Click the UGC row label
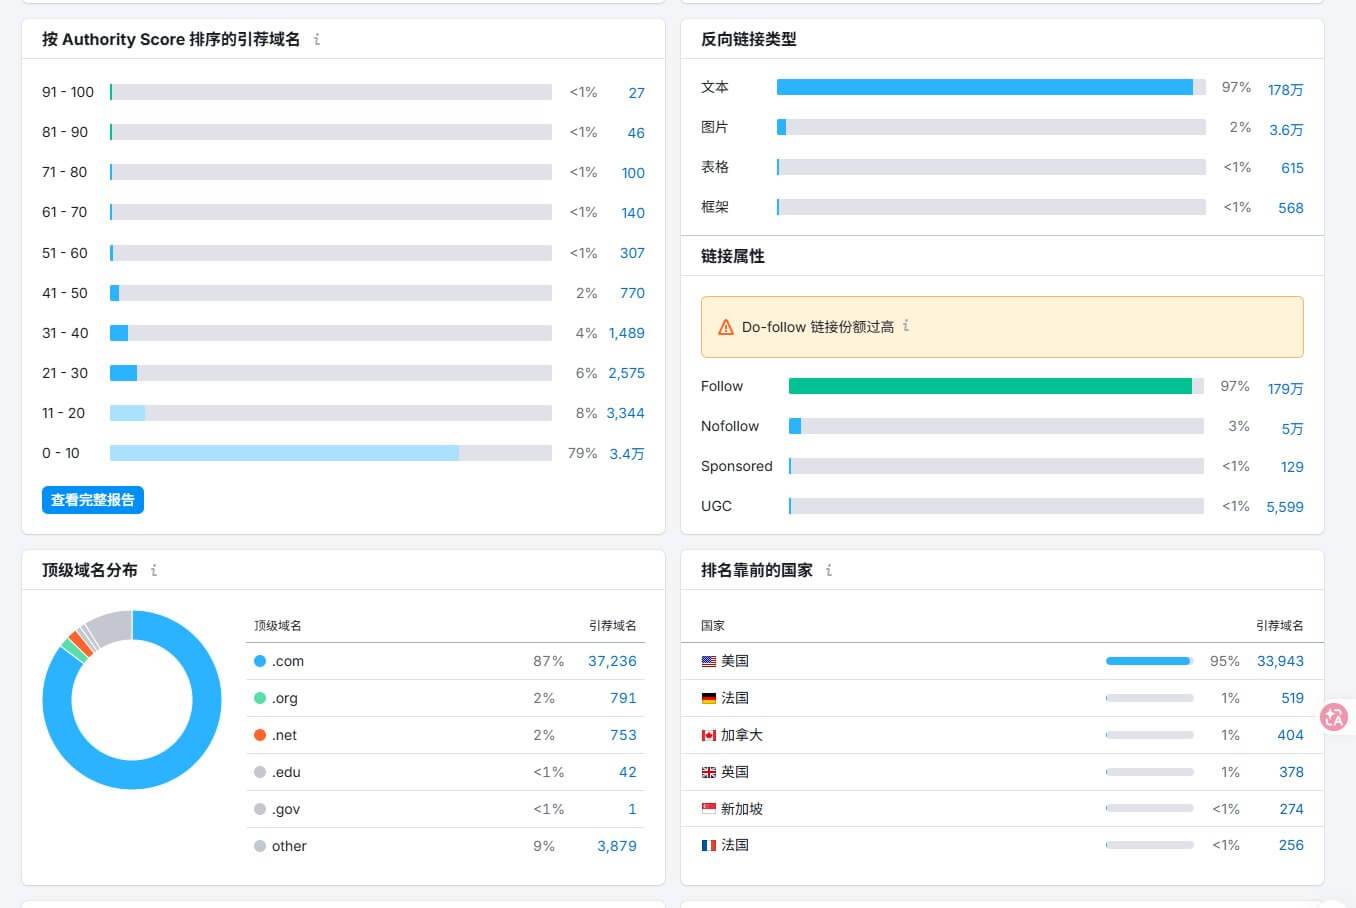 pyautogui.click(x=716, y=506)
